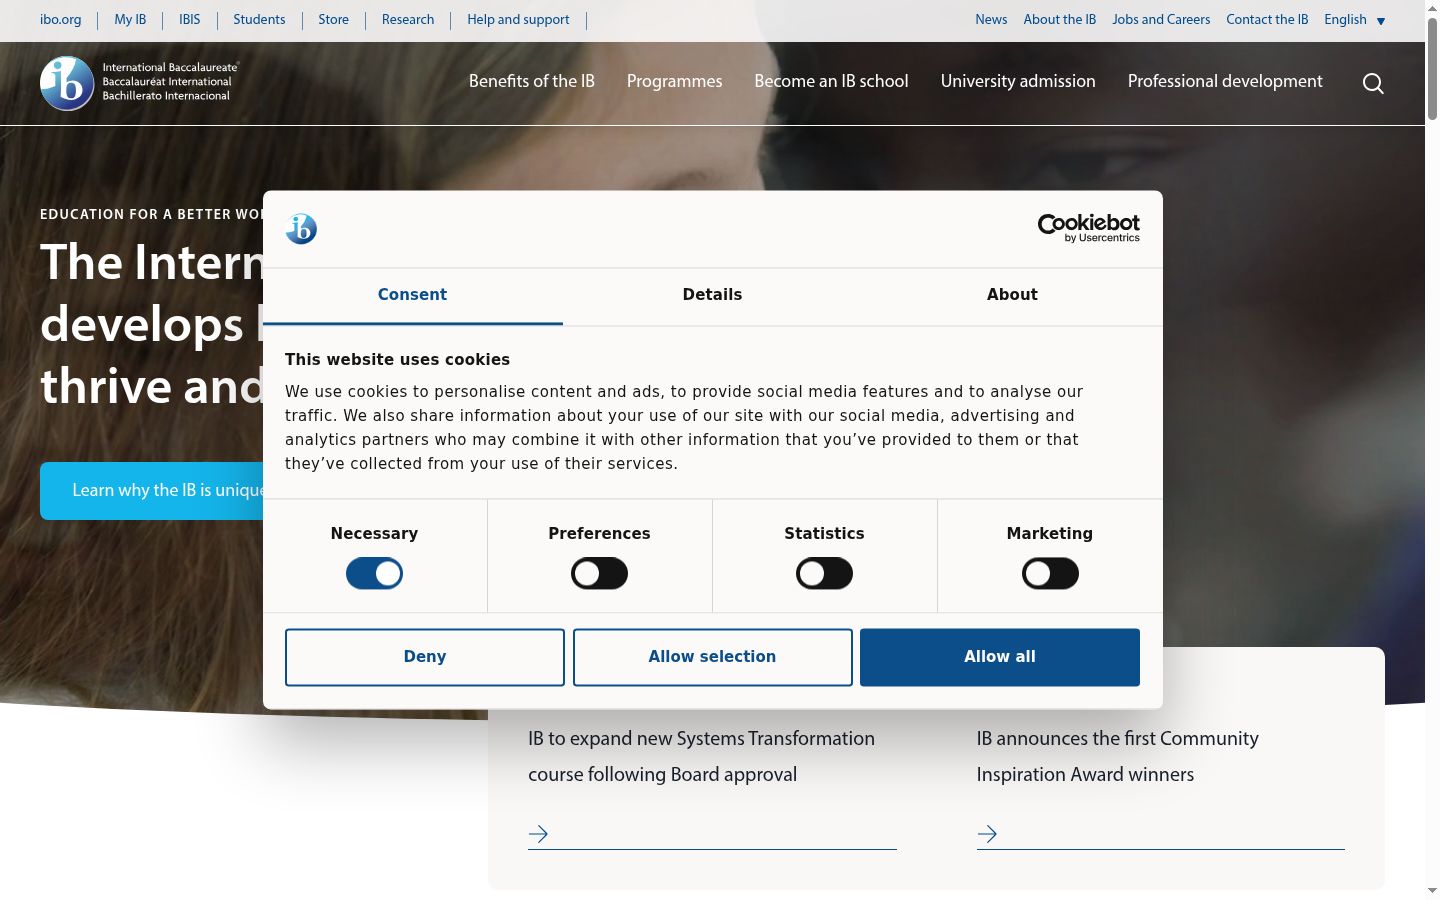
Task: Deny all cookies
Action: (425, 657)
